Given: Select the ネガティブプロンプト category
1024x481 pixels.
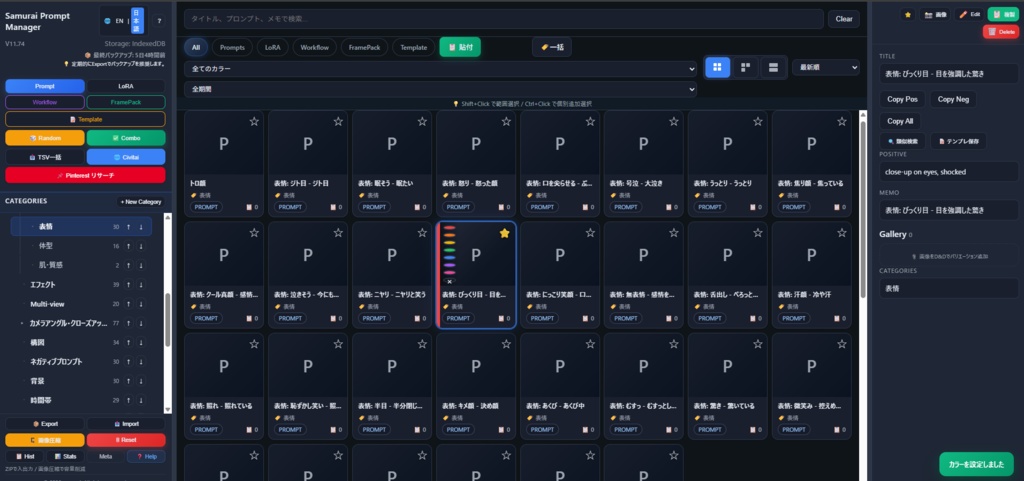Looking at the screenshot, I should coord(56,362).
